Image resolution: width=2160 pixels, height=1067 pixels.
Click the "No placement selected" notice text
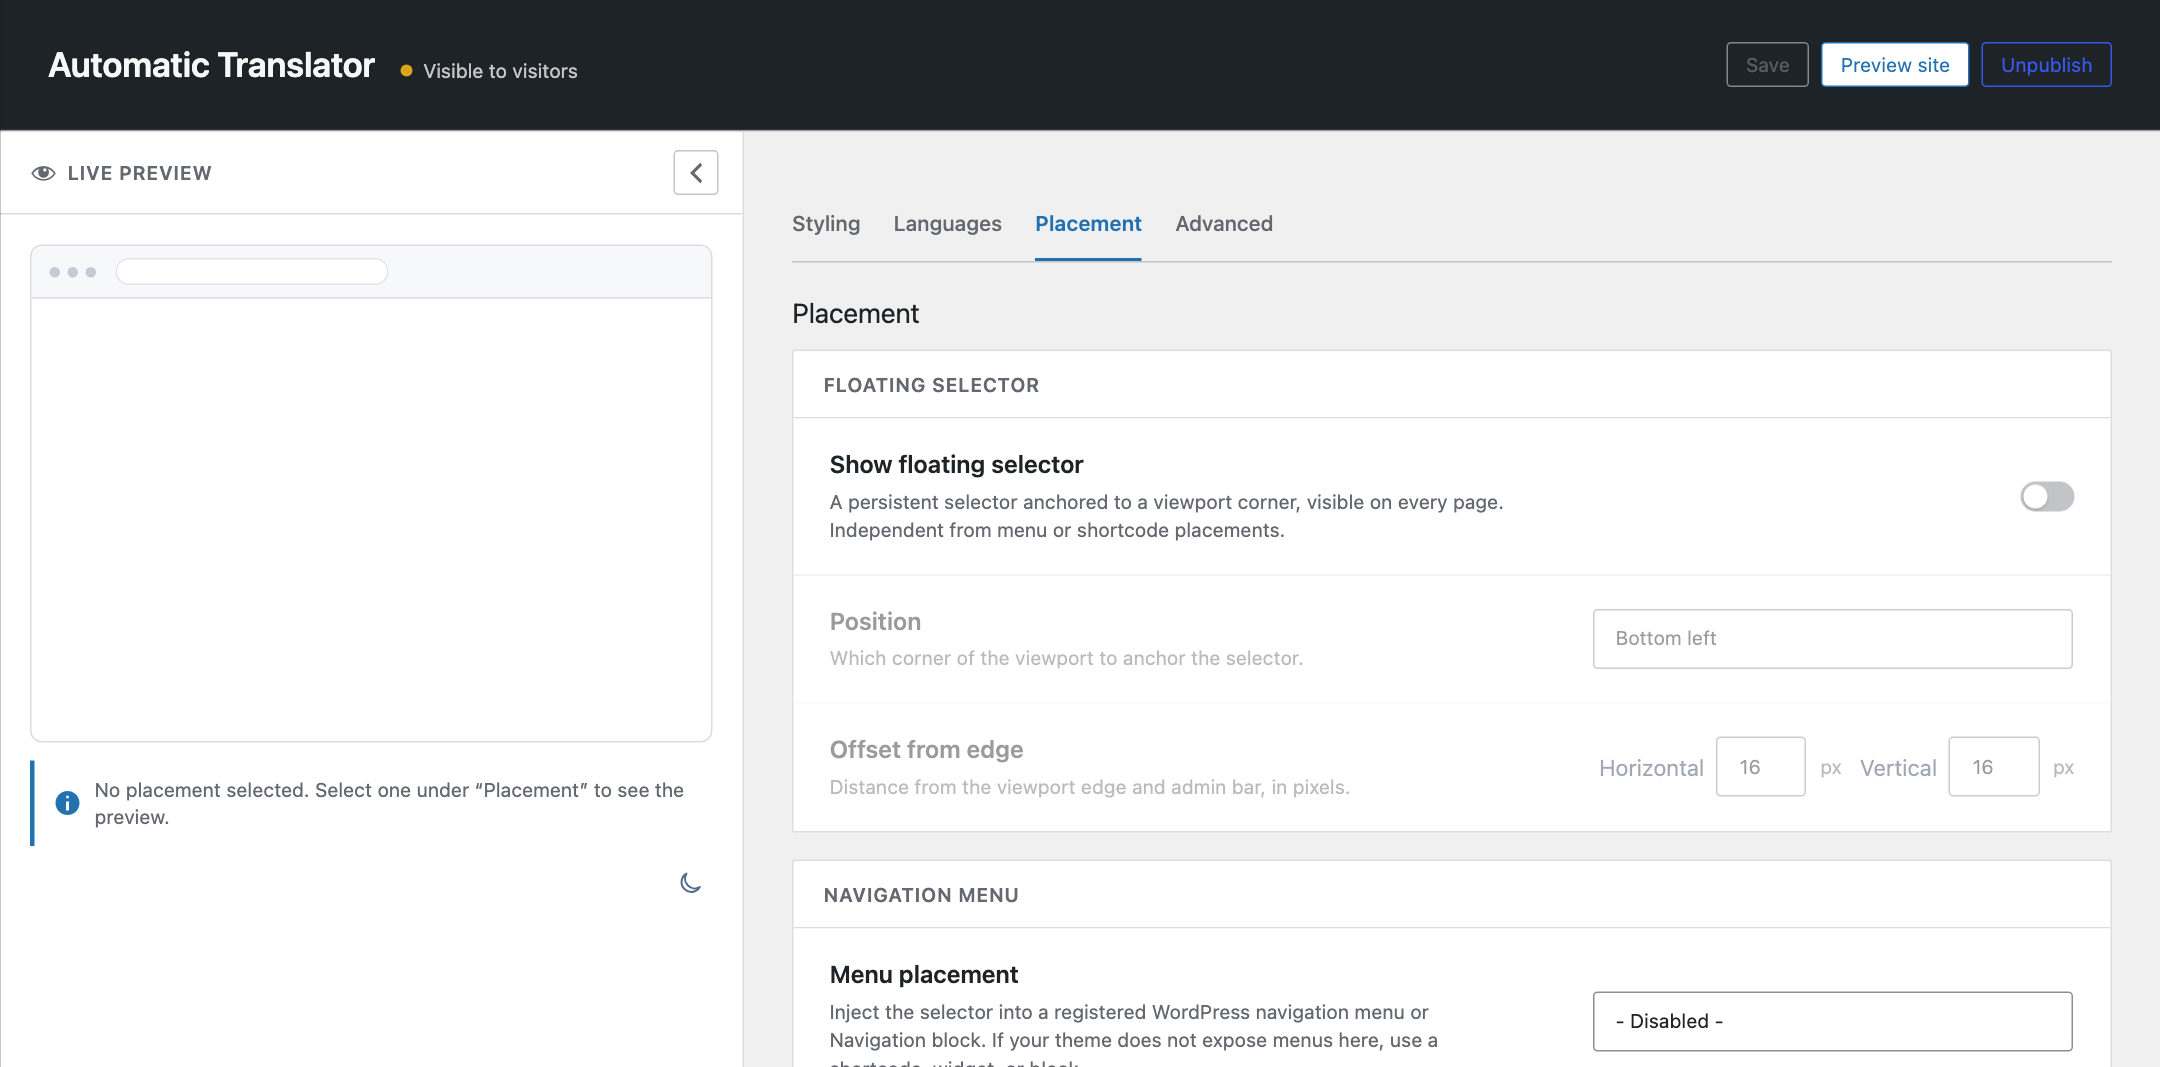(x=389, y=804)
